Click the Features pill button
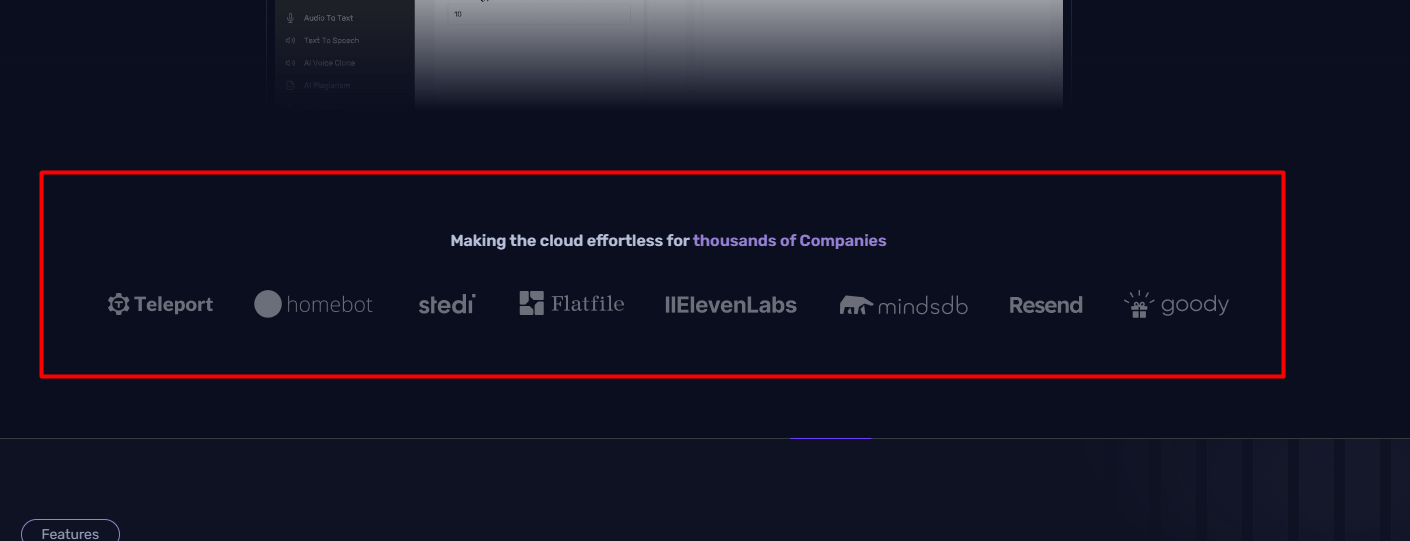Screen dimensions: 1410x541 click(70, 533)
